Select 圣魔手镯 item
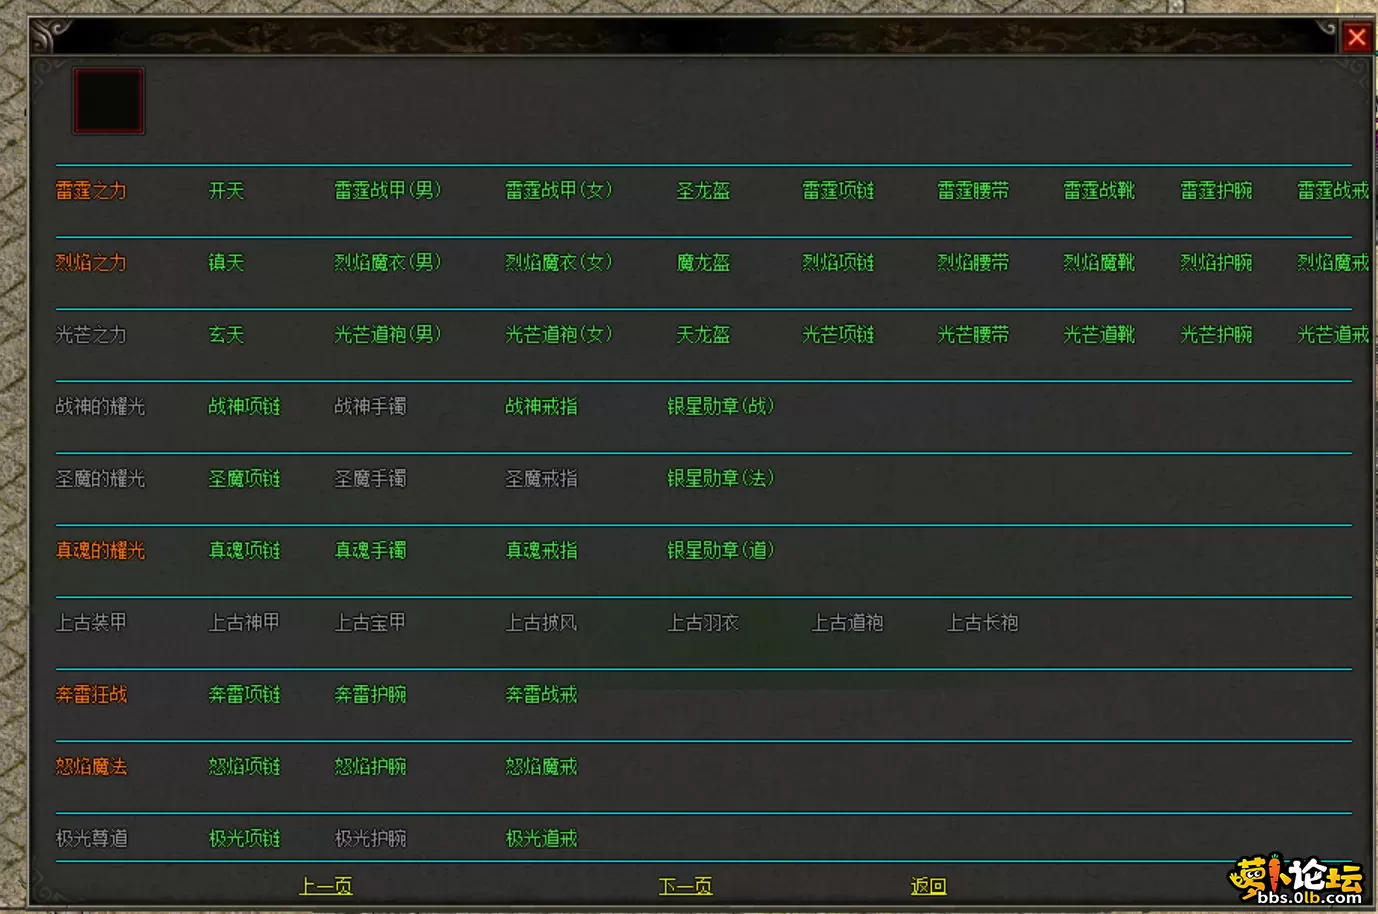Viewport: 1378px width, 914px height. (x=370, y=478)
